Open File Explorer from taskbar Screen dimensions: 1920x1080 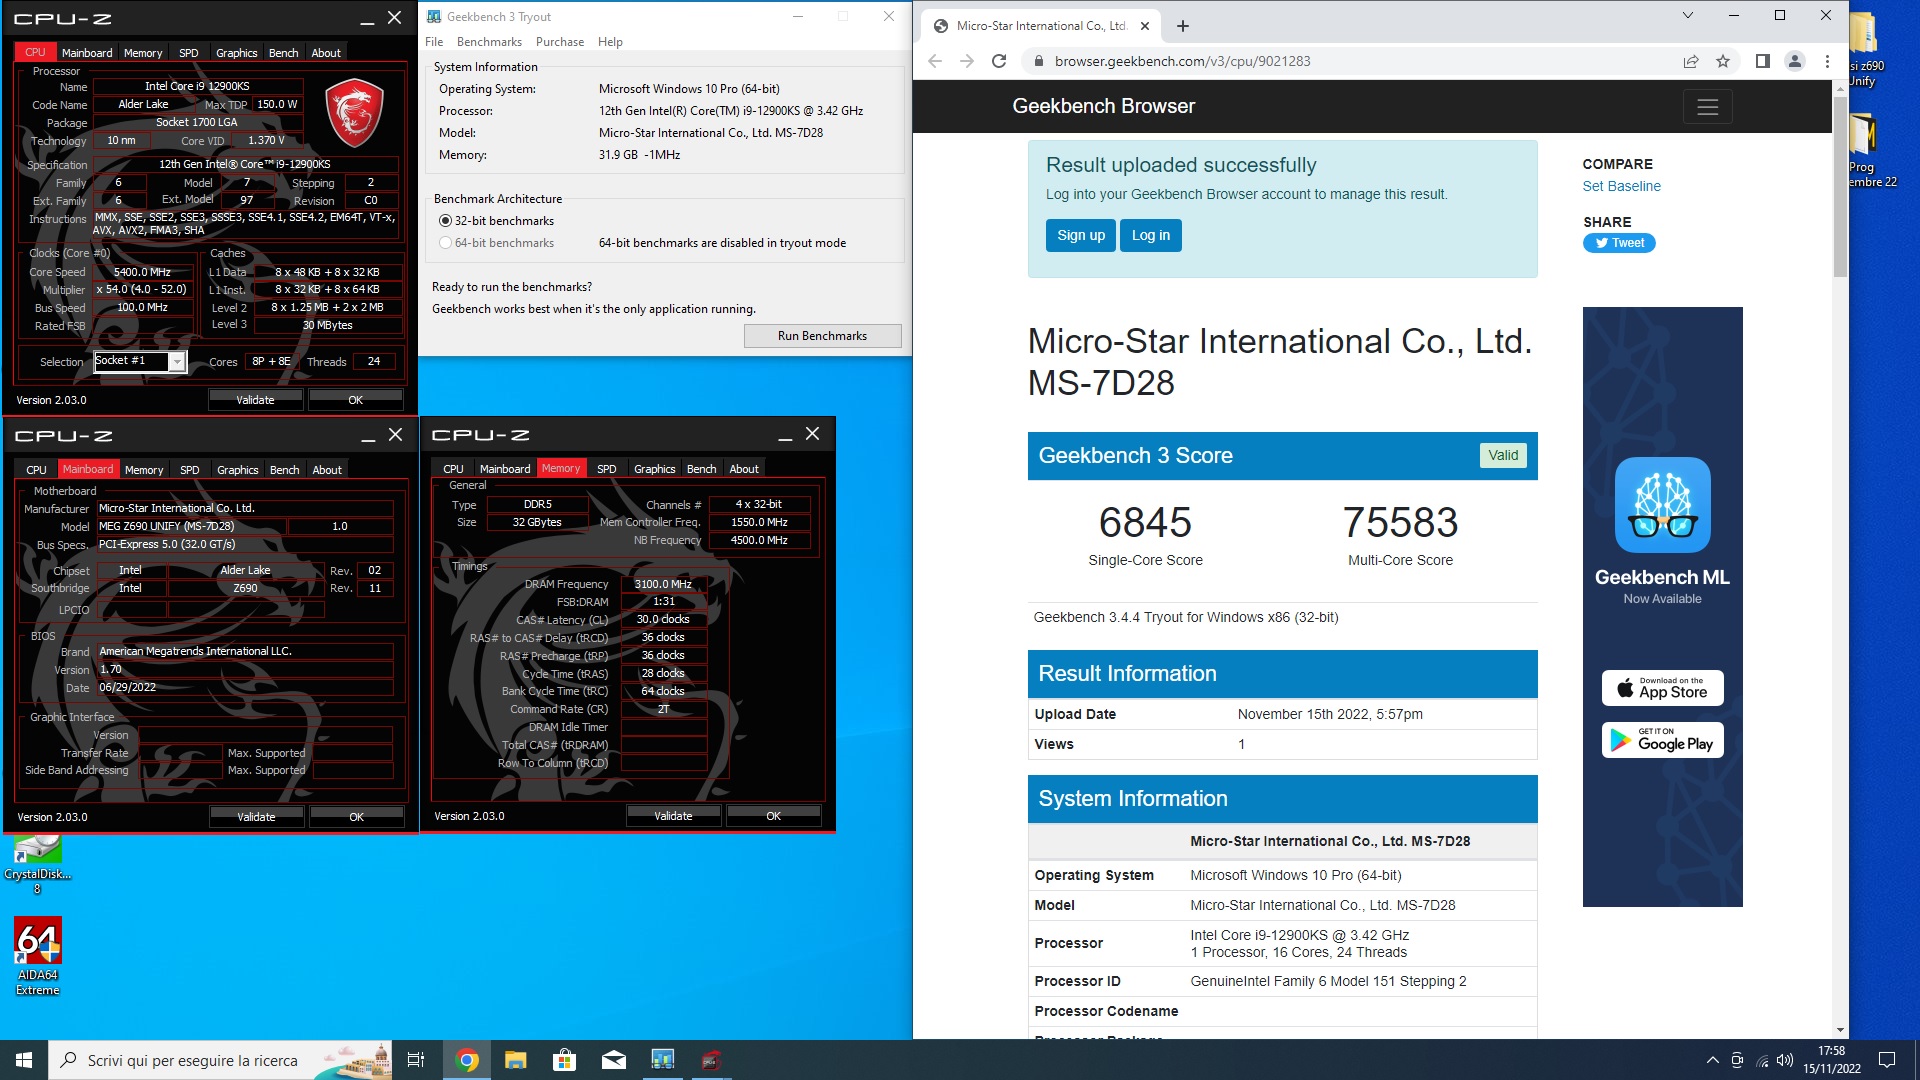click(515, 1060)
